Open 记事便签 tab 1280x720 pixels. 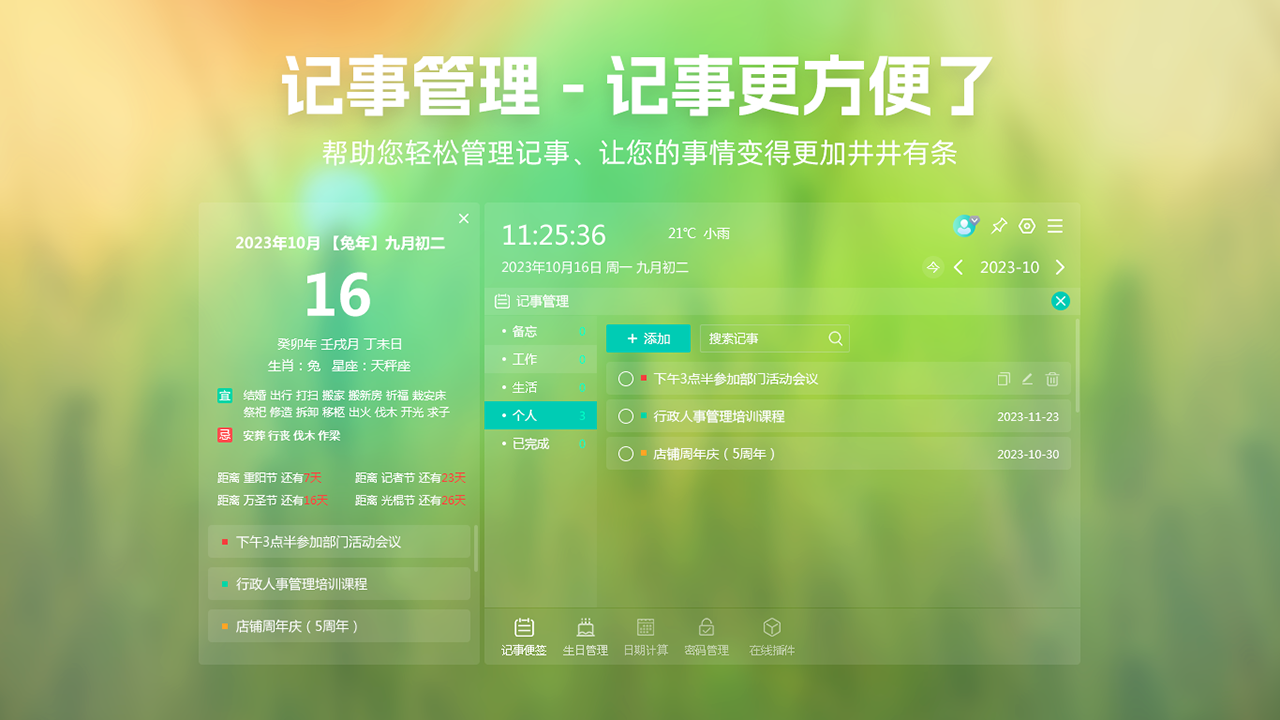524,637
